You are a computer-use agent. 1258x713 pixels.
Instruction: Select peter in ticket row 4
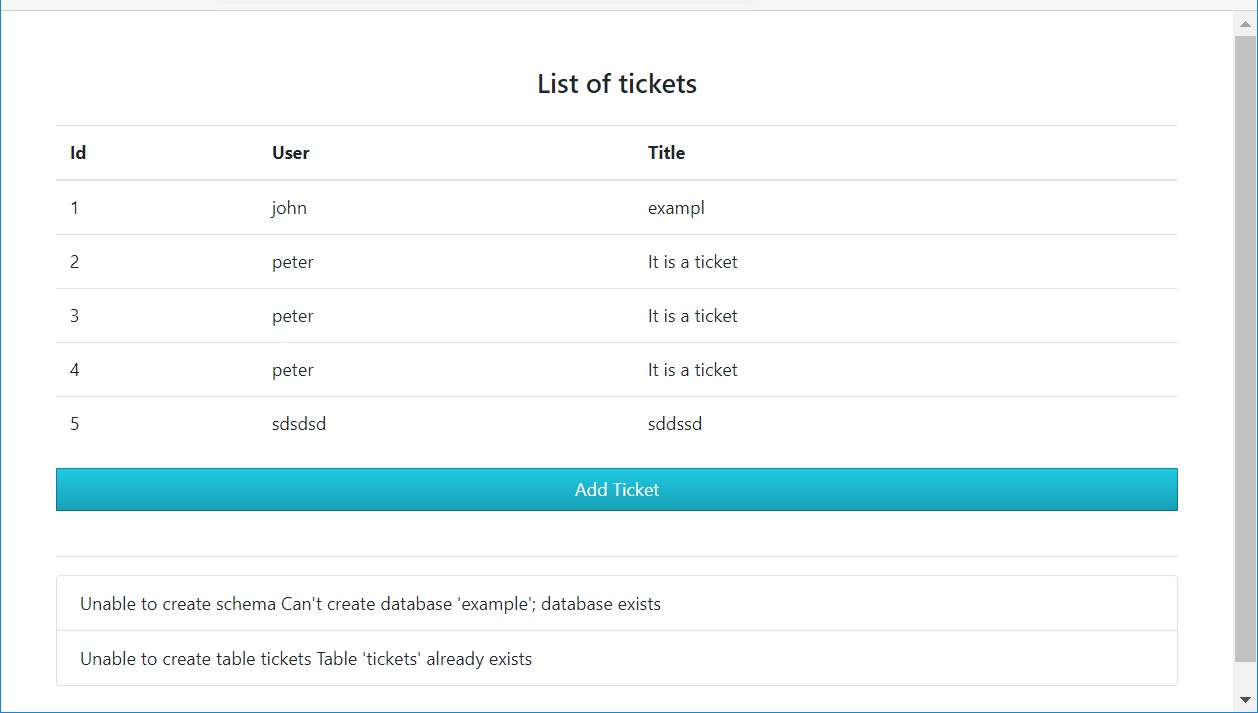tap(292, 370)
